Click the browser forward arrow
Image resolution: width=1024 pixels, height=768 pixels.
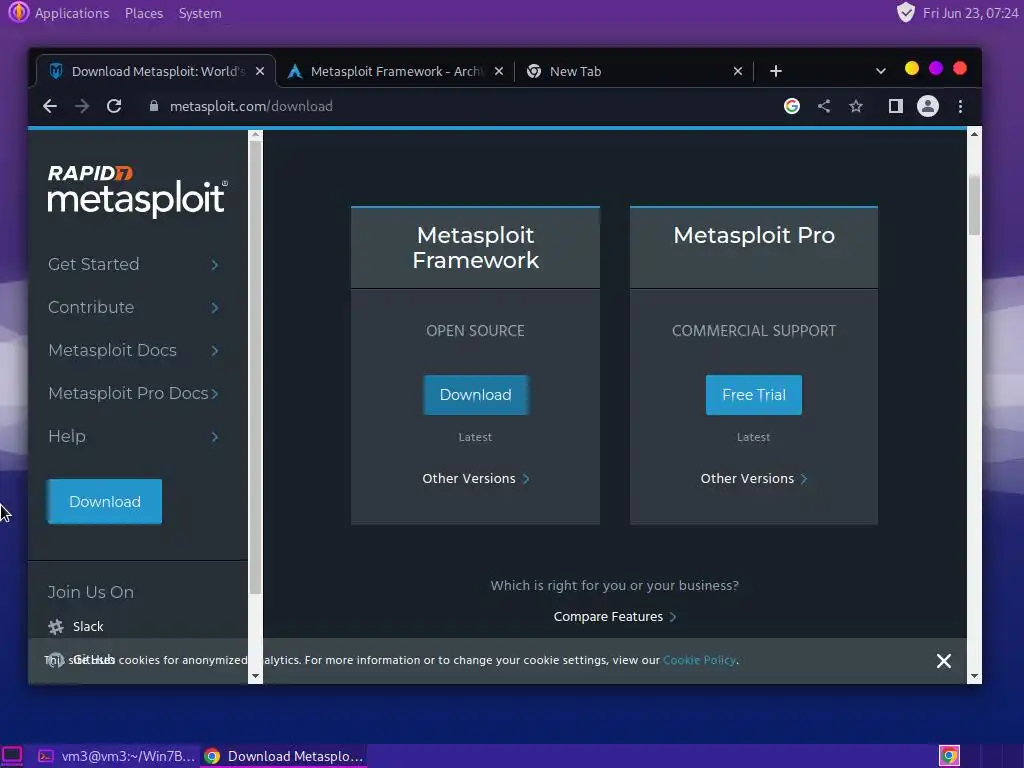coord(82,106)
